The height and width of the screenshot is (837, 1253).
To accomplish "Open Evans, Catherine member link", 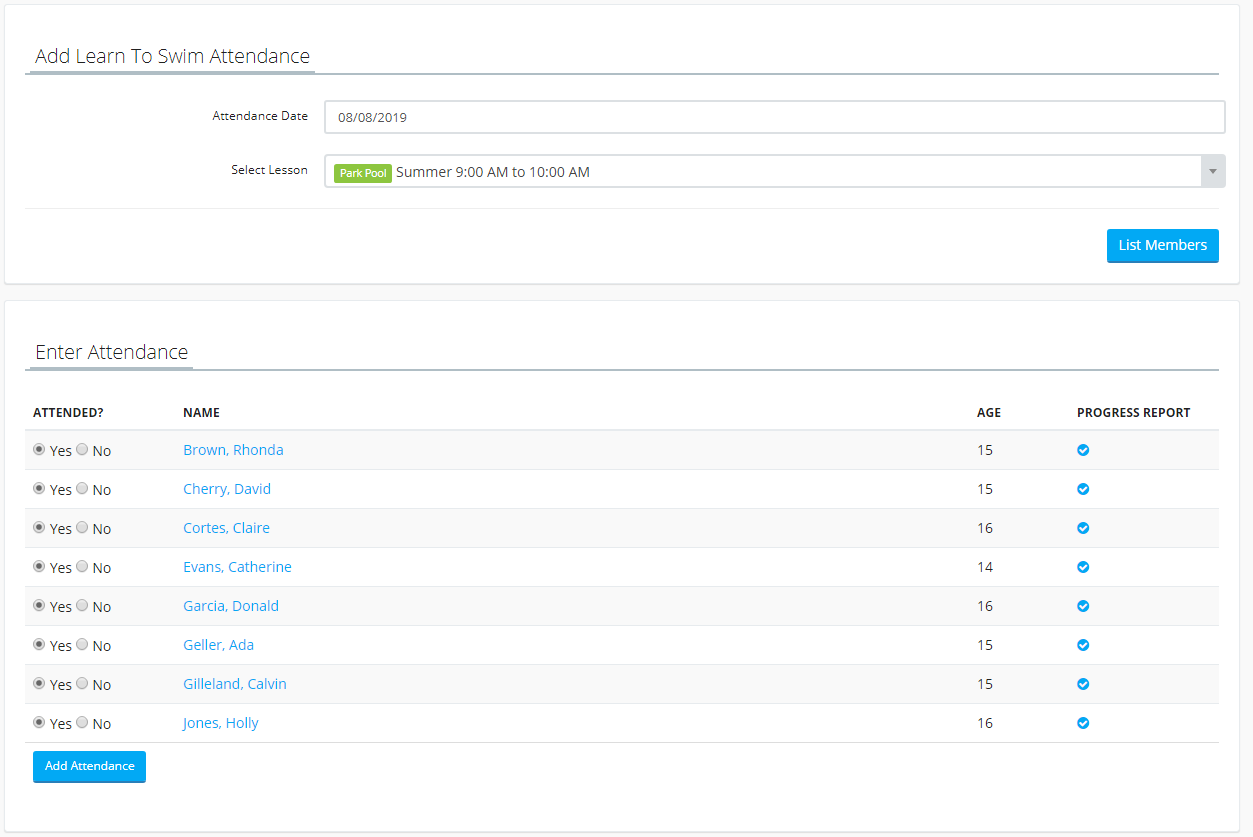I will (237, 567).
